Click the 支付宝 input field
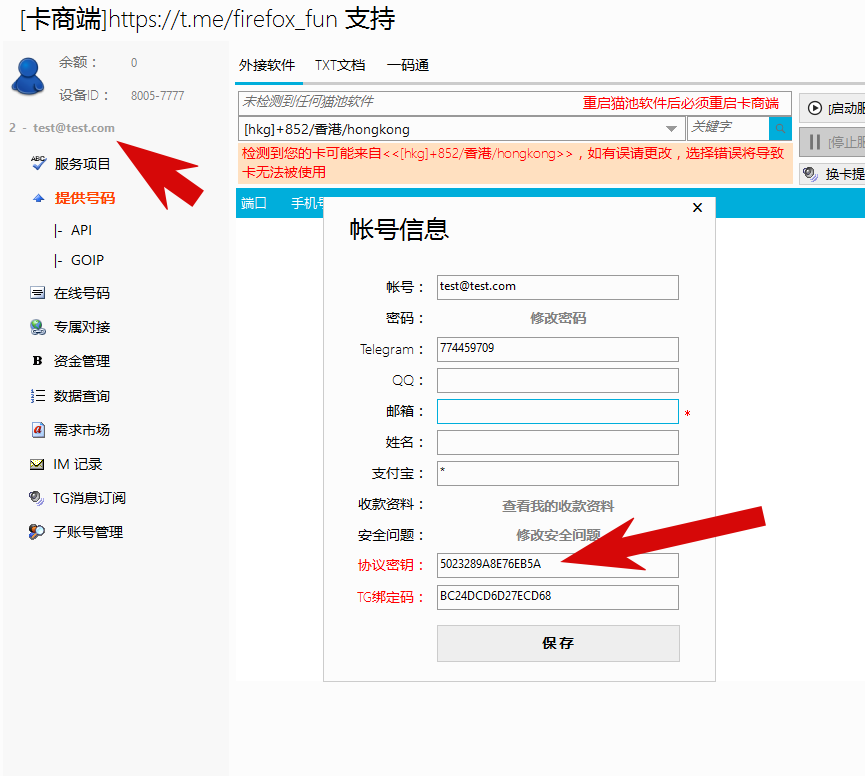 tap(558, 473)
